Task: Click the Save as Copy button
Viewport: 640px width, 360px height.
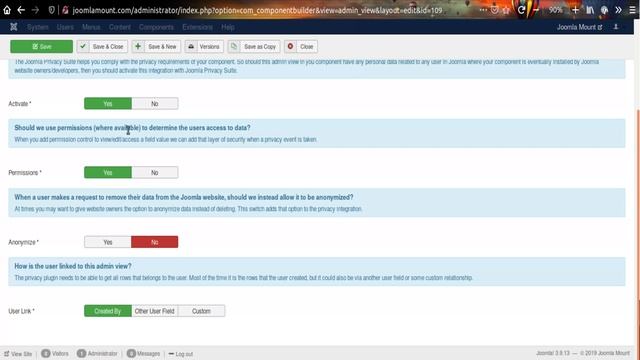Action: pos(254,47)
